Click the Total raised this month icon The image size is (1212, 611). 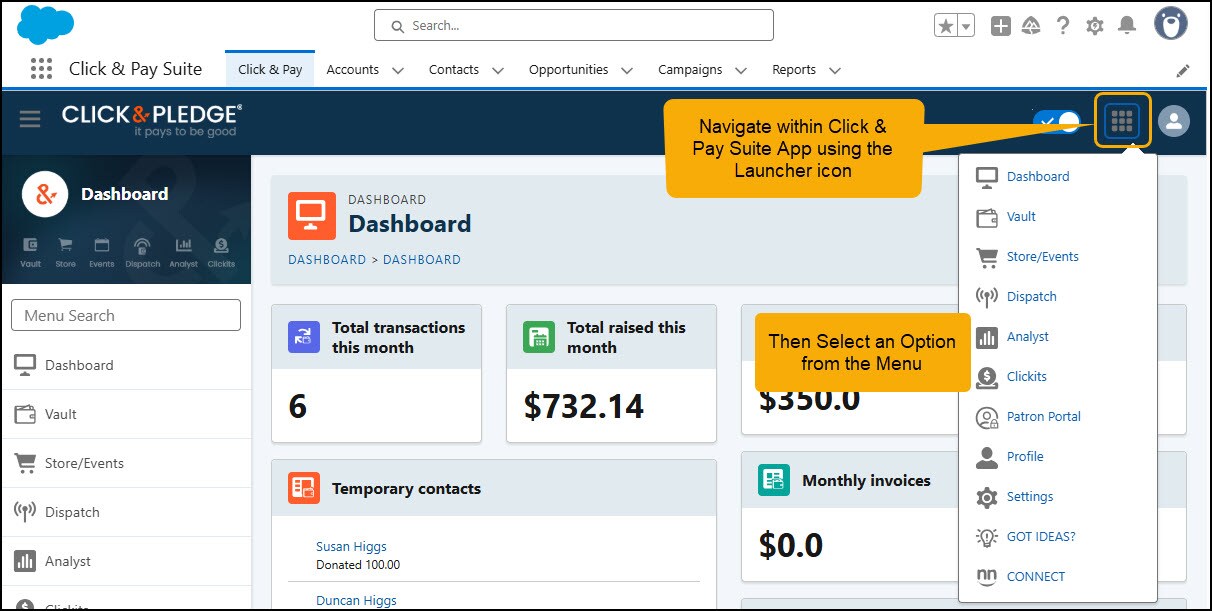pos(539,337)
